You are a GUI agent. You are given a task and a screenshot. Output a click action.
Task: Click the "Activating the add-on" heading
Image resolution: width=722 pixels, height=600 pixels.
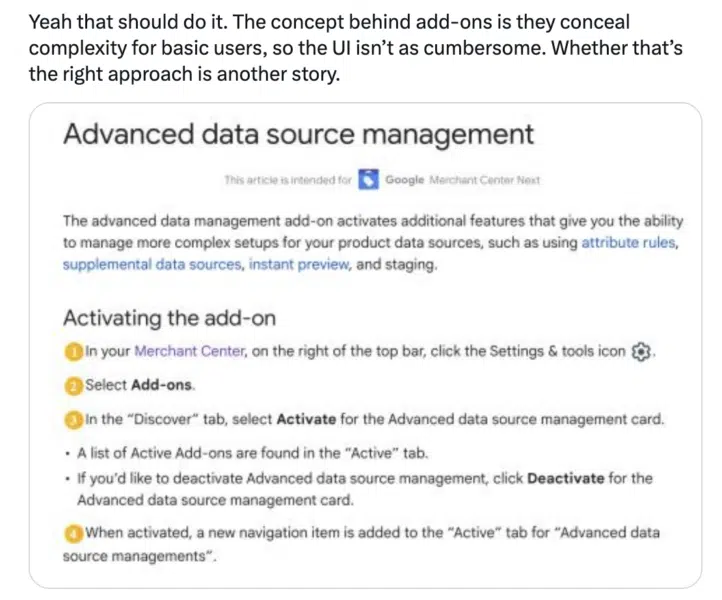169,318
